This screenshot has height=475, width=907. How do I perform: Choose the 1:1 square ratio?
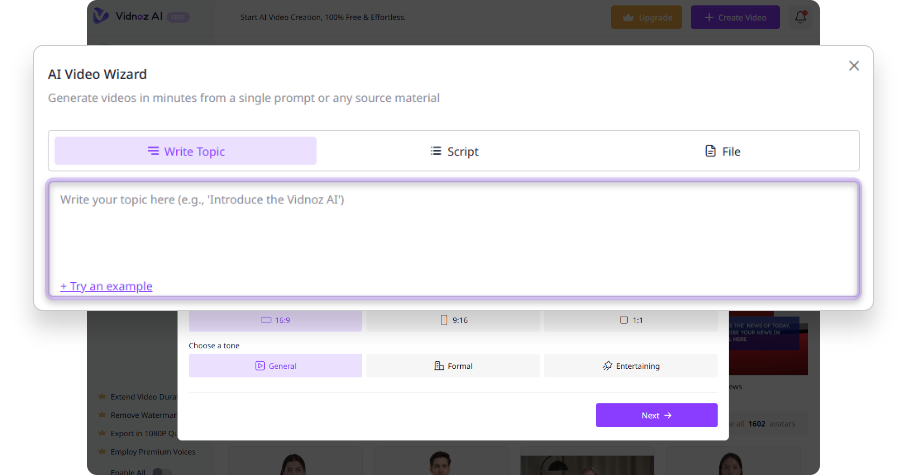pyautogui.click(x=630, y=321)
